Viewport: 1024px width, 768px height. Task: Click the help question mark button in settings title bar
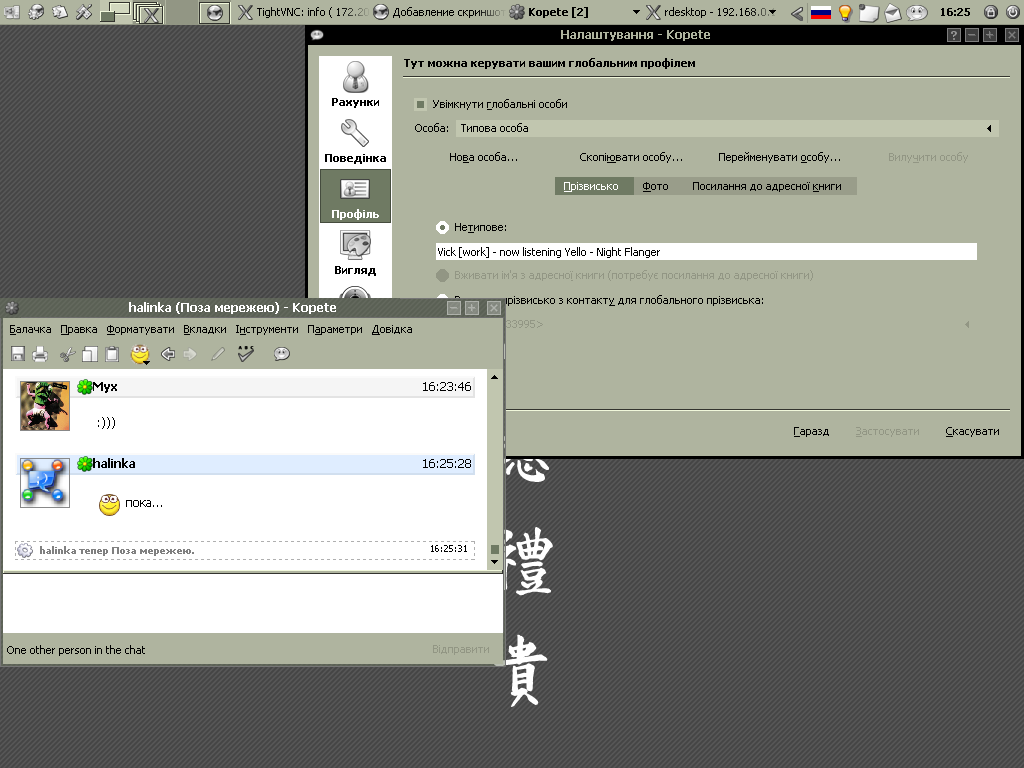tap(953, 35)
